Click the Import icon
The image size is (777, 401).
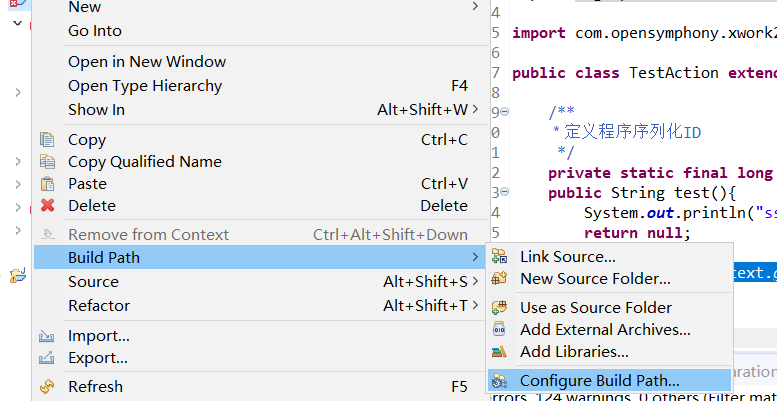pos(47,336)
